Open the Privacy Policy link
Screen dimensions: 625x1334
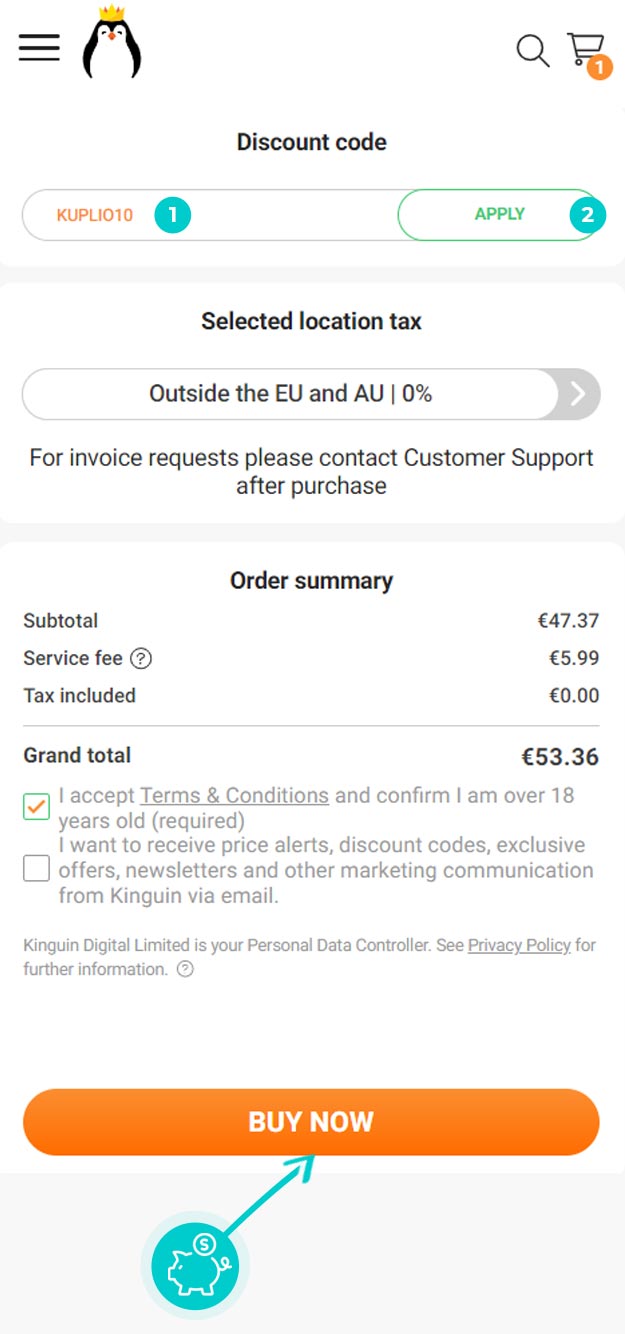(519, 945)
